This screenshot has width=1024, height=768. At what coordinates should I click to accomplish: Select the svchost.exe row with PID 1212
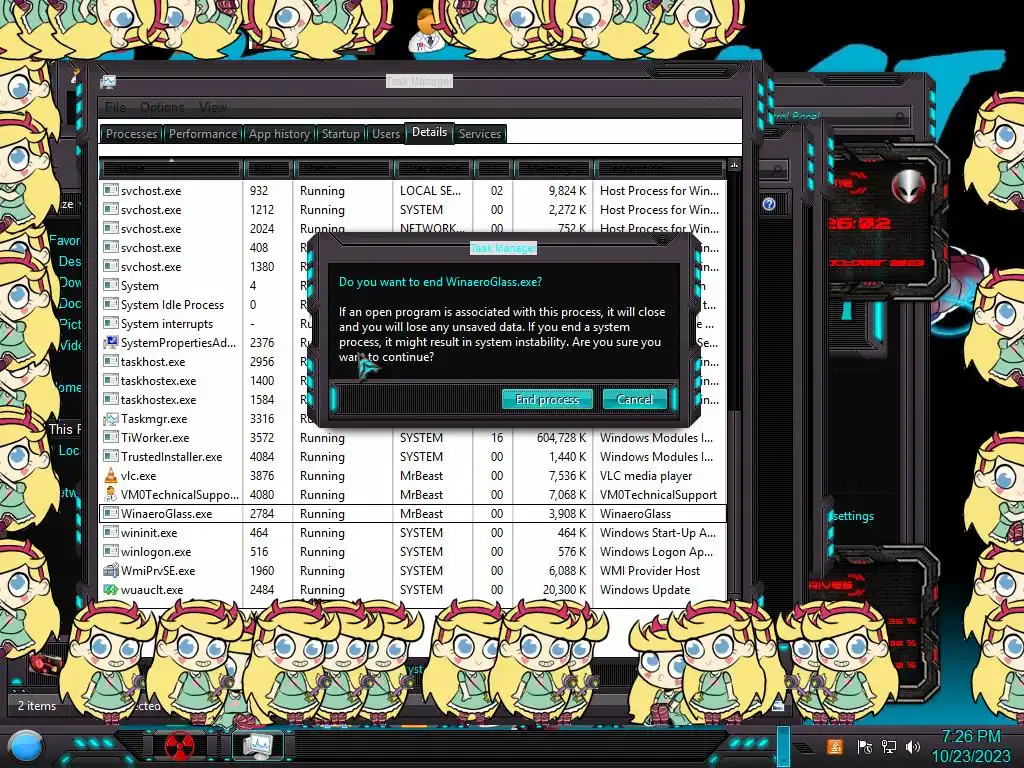(x=412, y=210)
